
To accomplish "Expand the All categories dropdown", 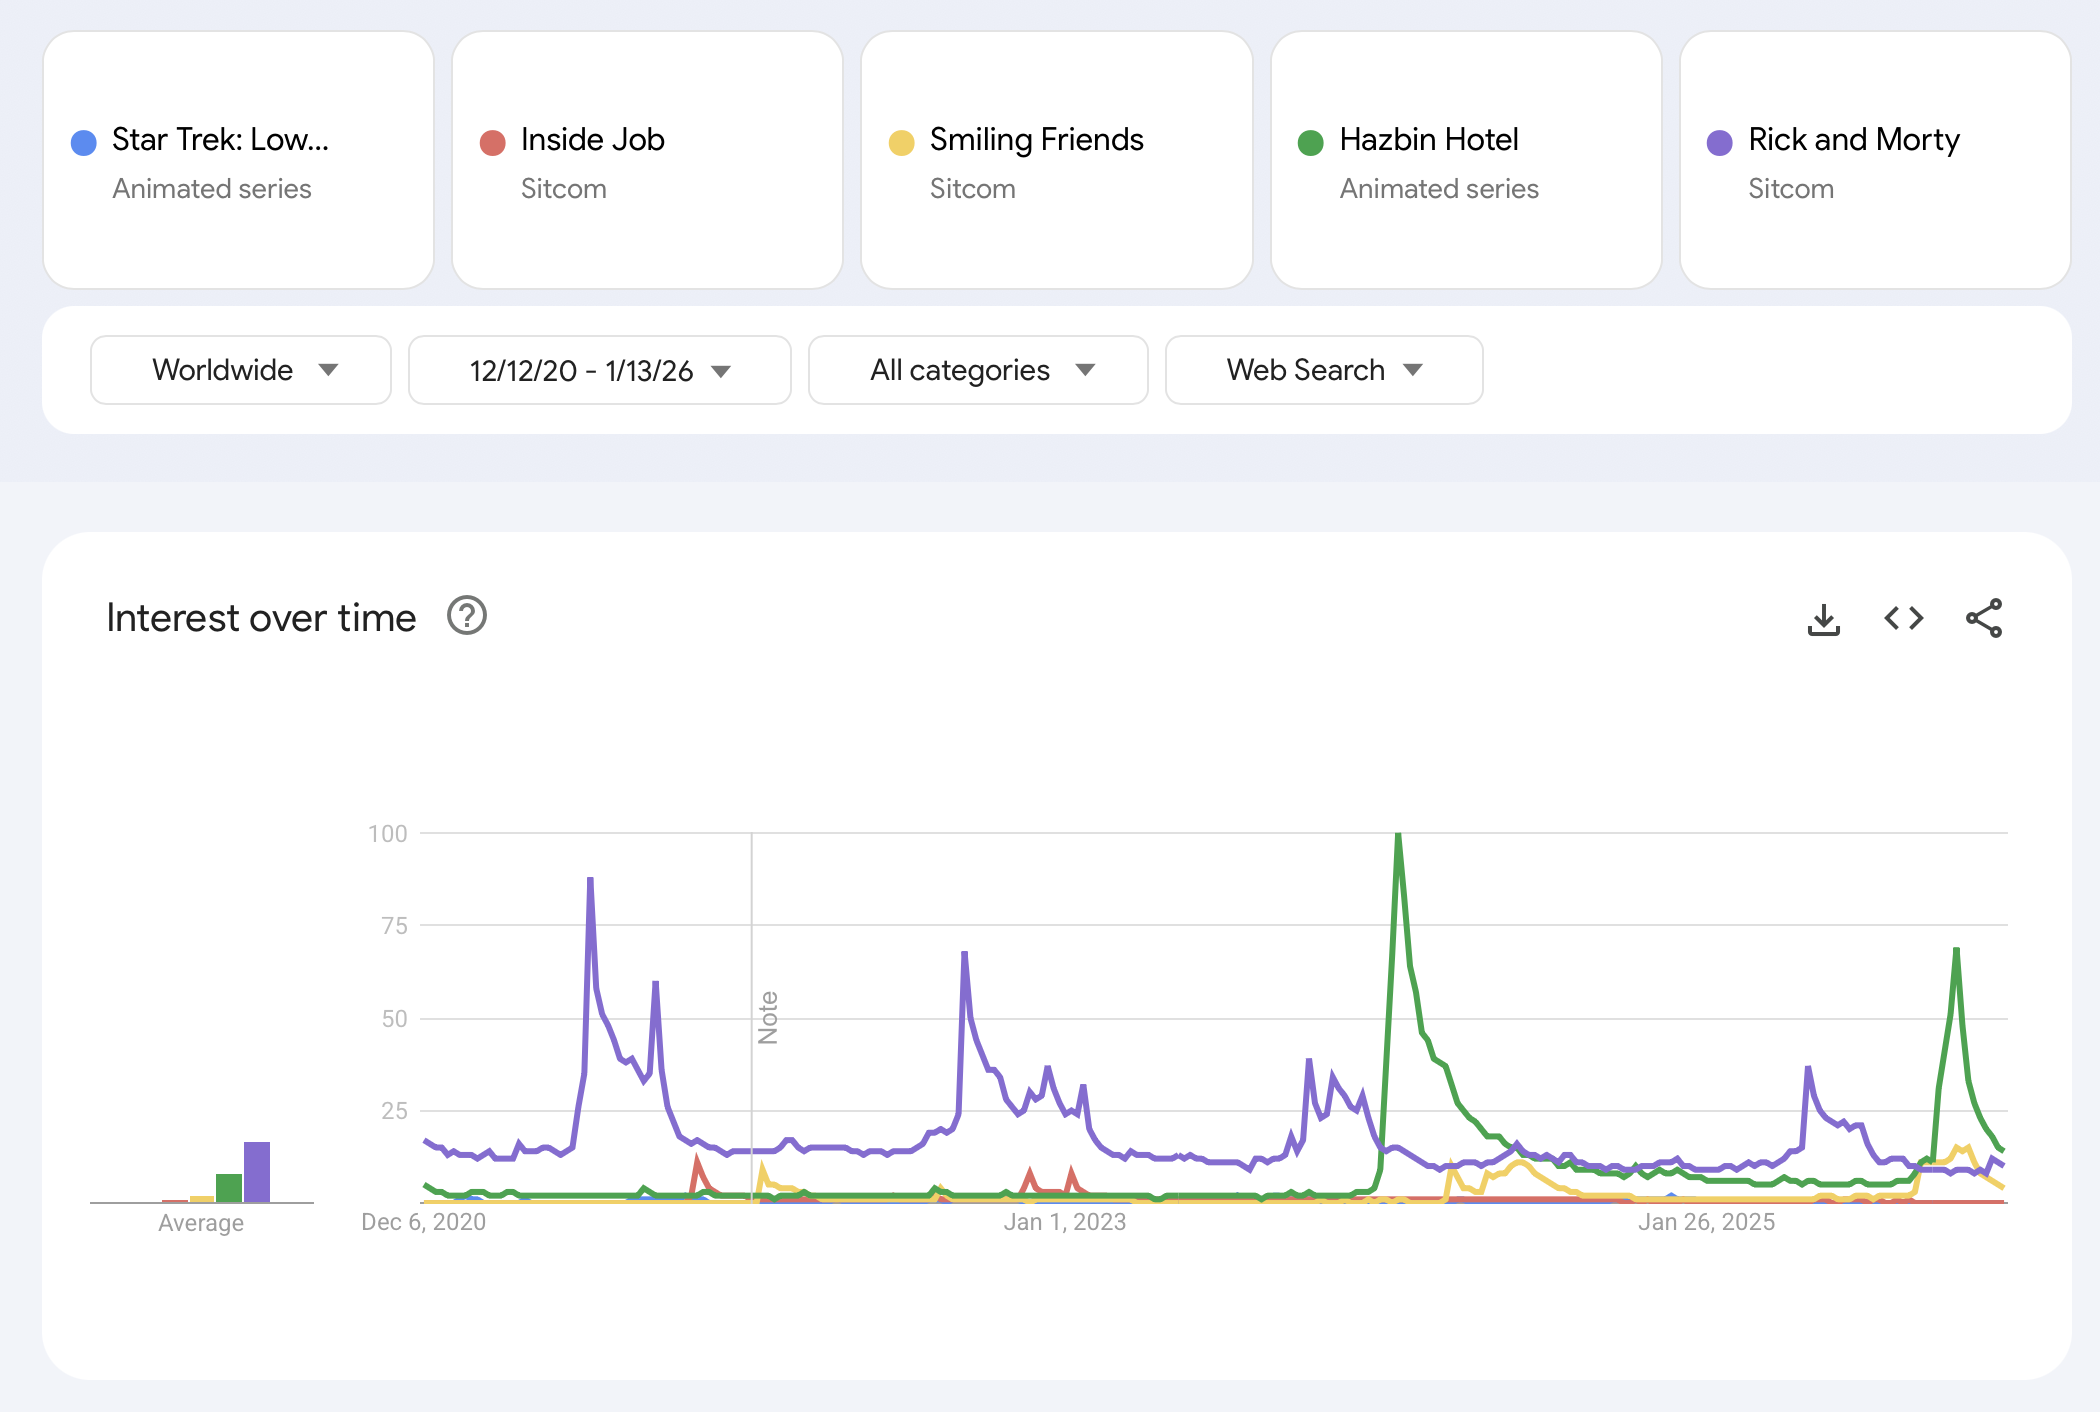I will 978,370.
